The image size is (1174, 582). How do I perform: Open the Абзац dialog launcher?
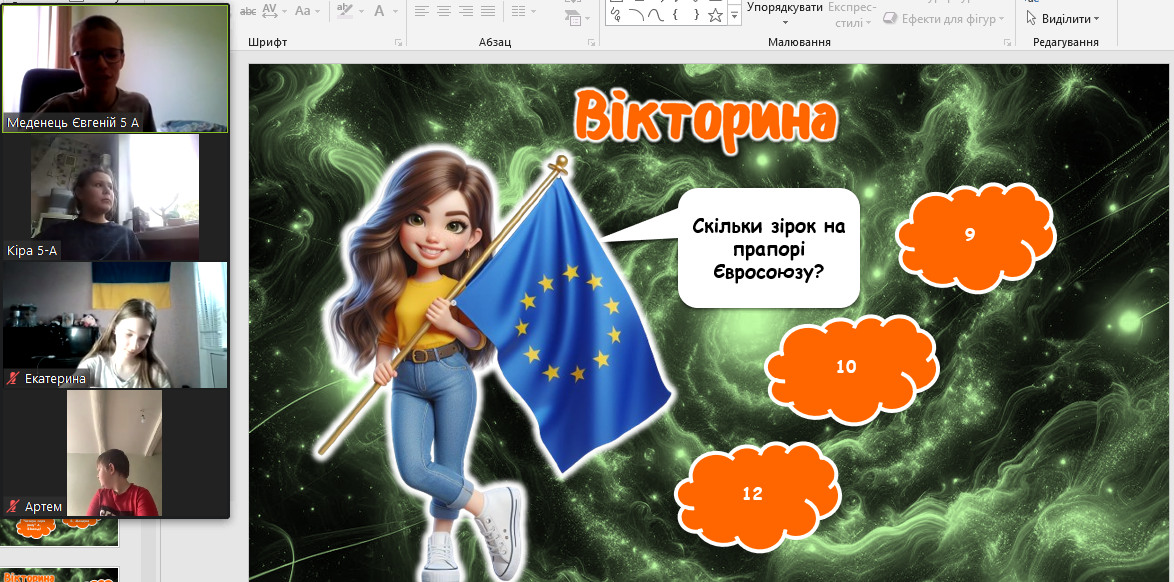pos(591,43)
